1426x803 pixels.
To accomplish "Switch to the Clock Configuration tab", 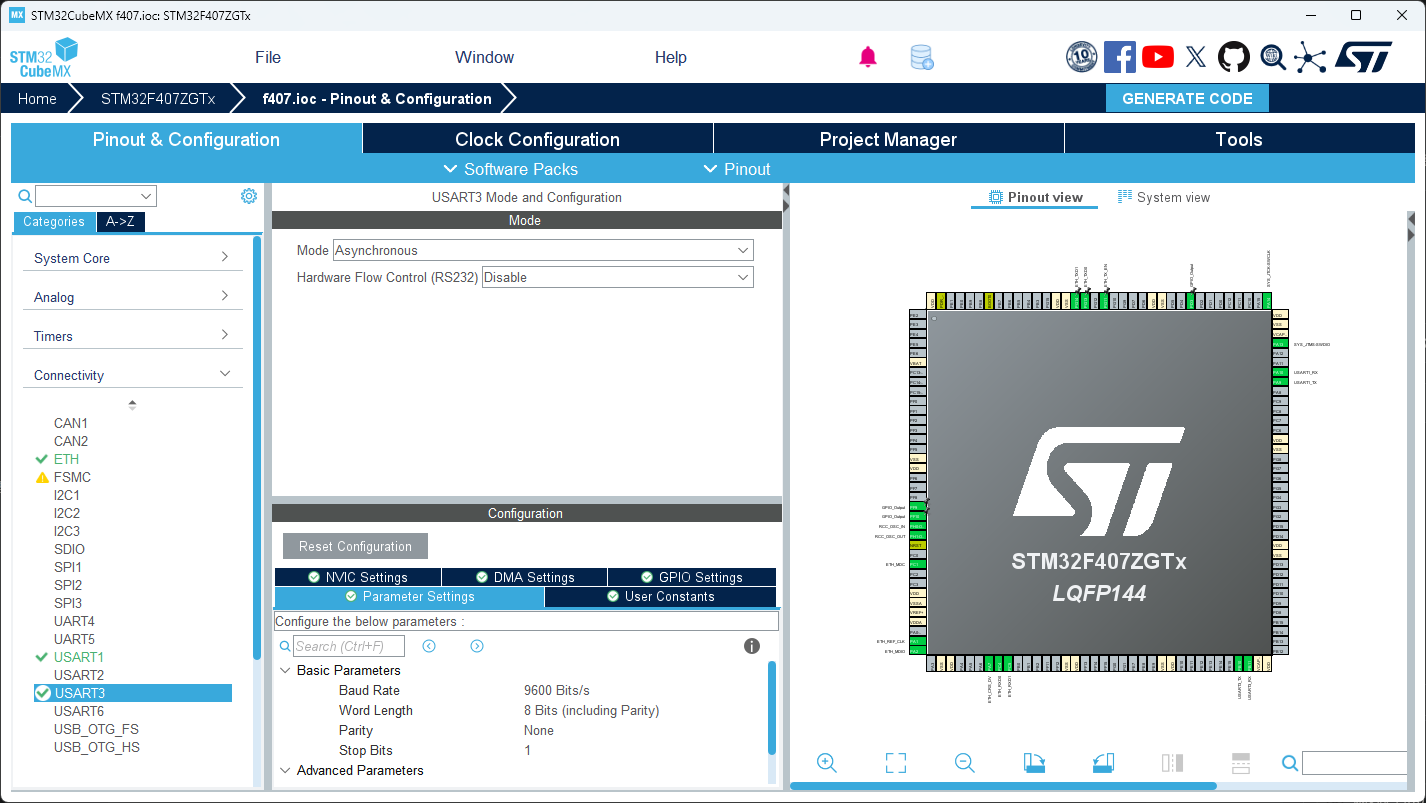I will click(537, 139).
